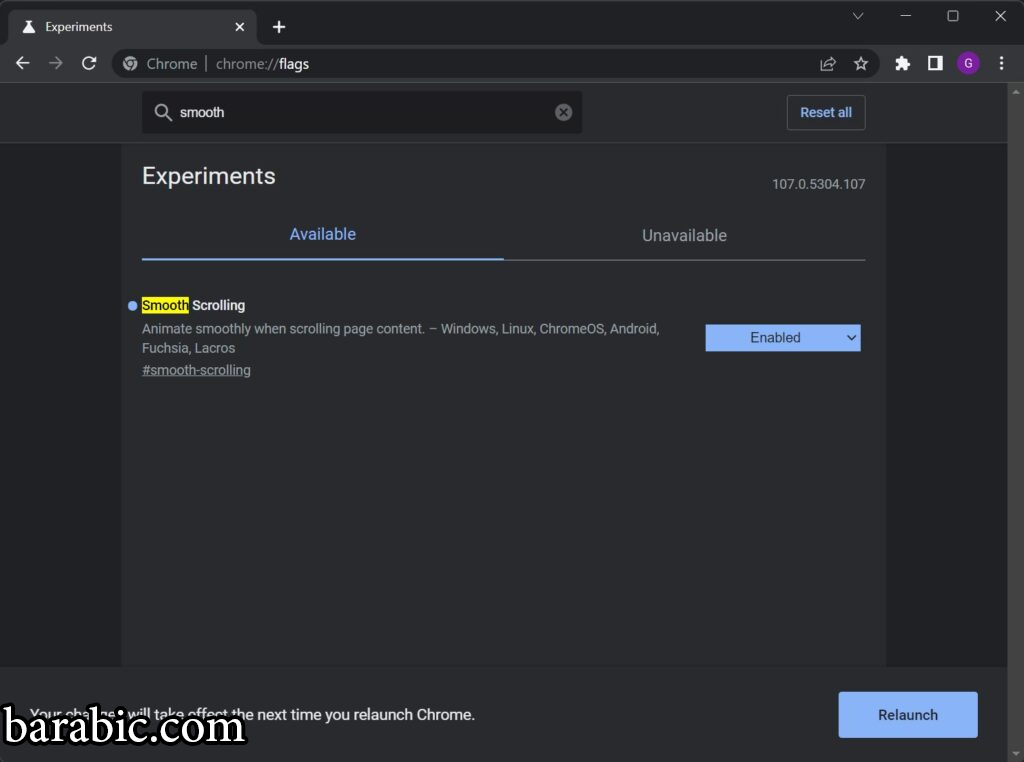Image resolution: width=1024 pixels, height=762 pixels.
Task: Switch to the Available tab
Action: coord(323,234)
